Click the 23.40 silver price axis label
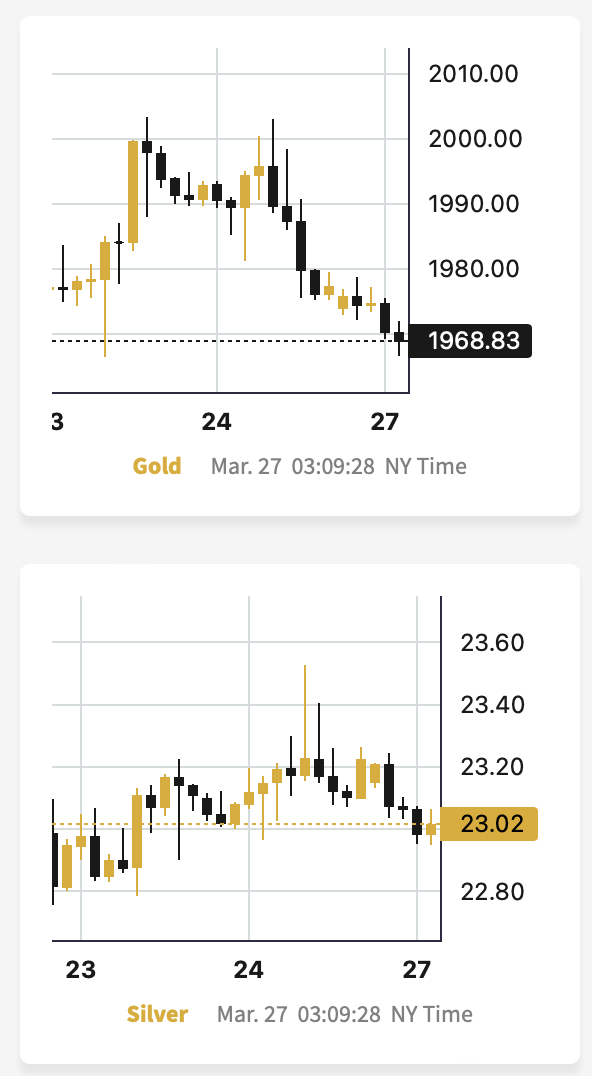Screen dimensions: 592x1076 [493, 705]
